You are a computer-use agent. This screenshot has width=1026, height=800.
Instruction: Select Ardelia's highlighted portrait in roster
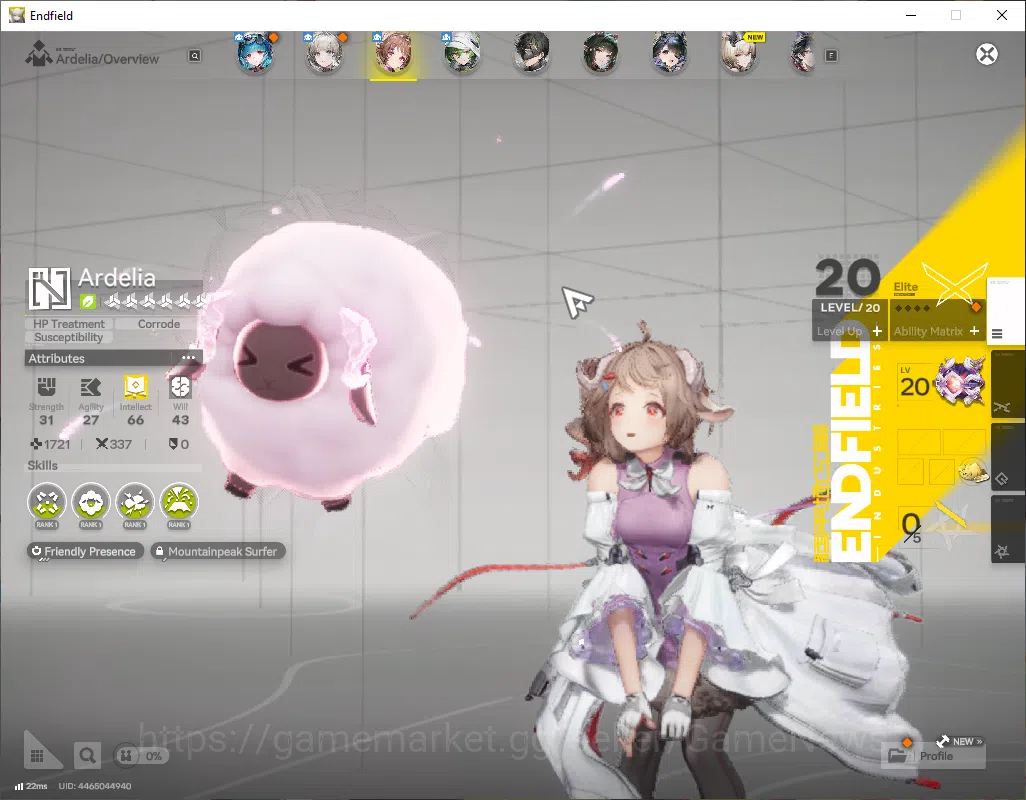tap(393, 54)
